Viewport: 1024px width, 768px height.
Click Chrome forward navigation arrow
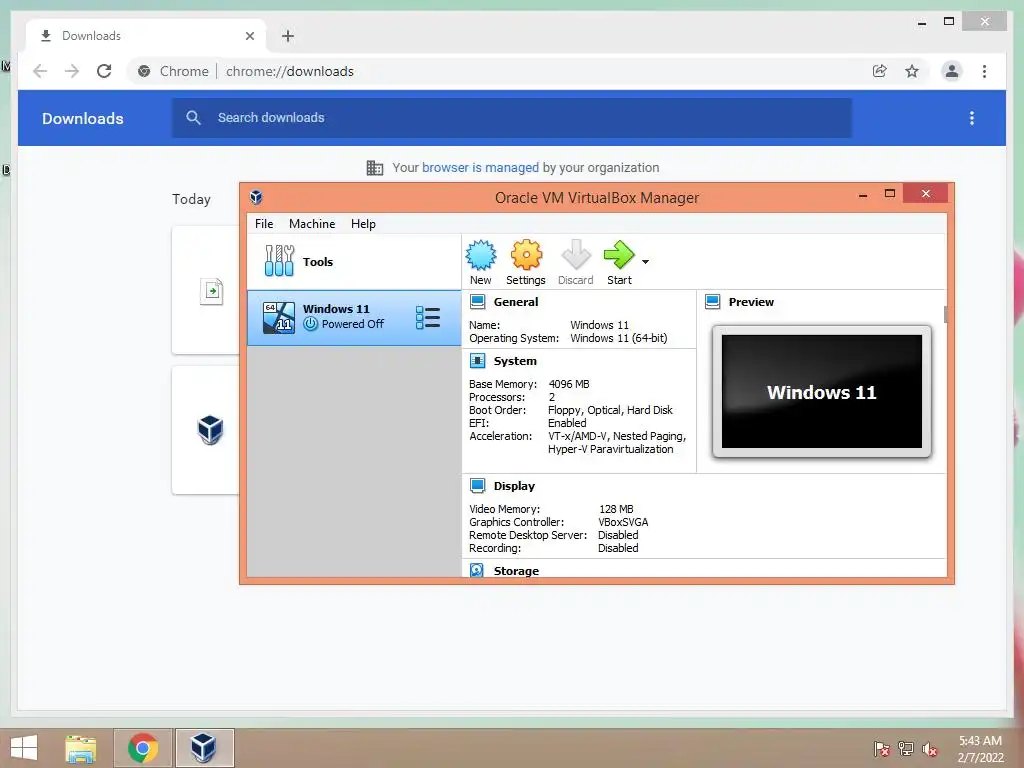click(x=72, y=71)
